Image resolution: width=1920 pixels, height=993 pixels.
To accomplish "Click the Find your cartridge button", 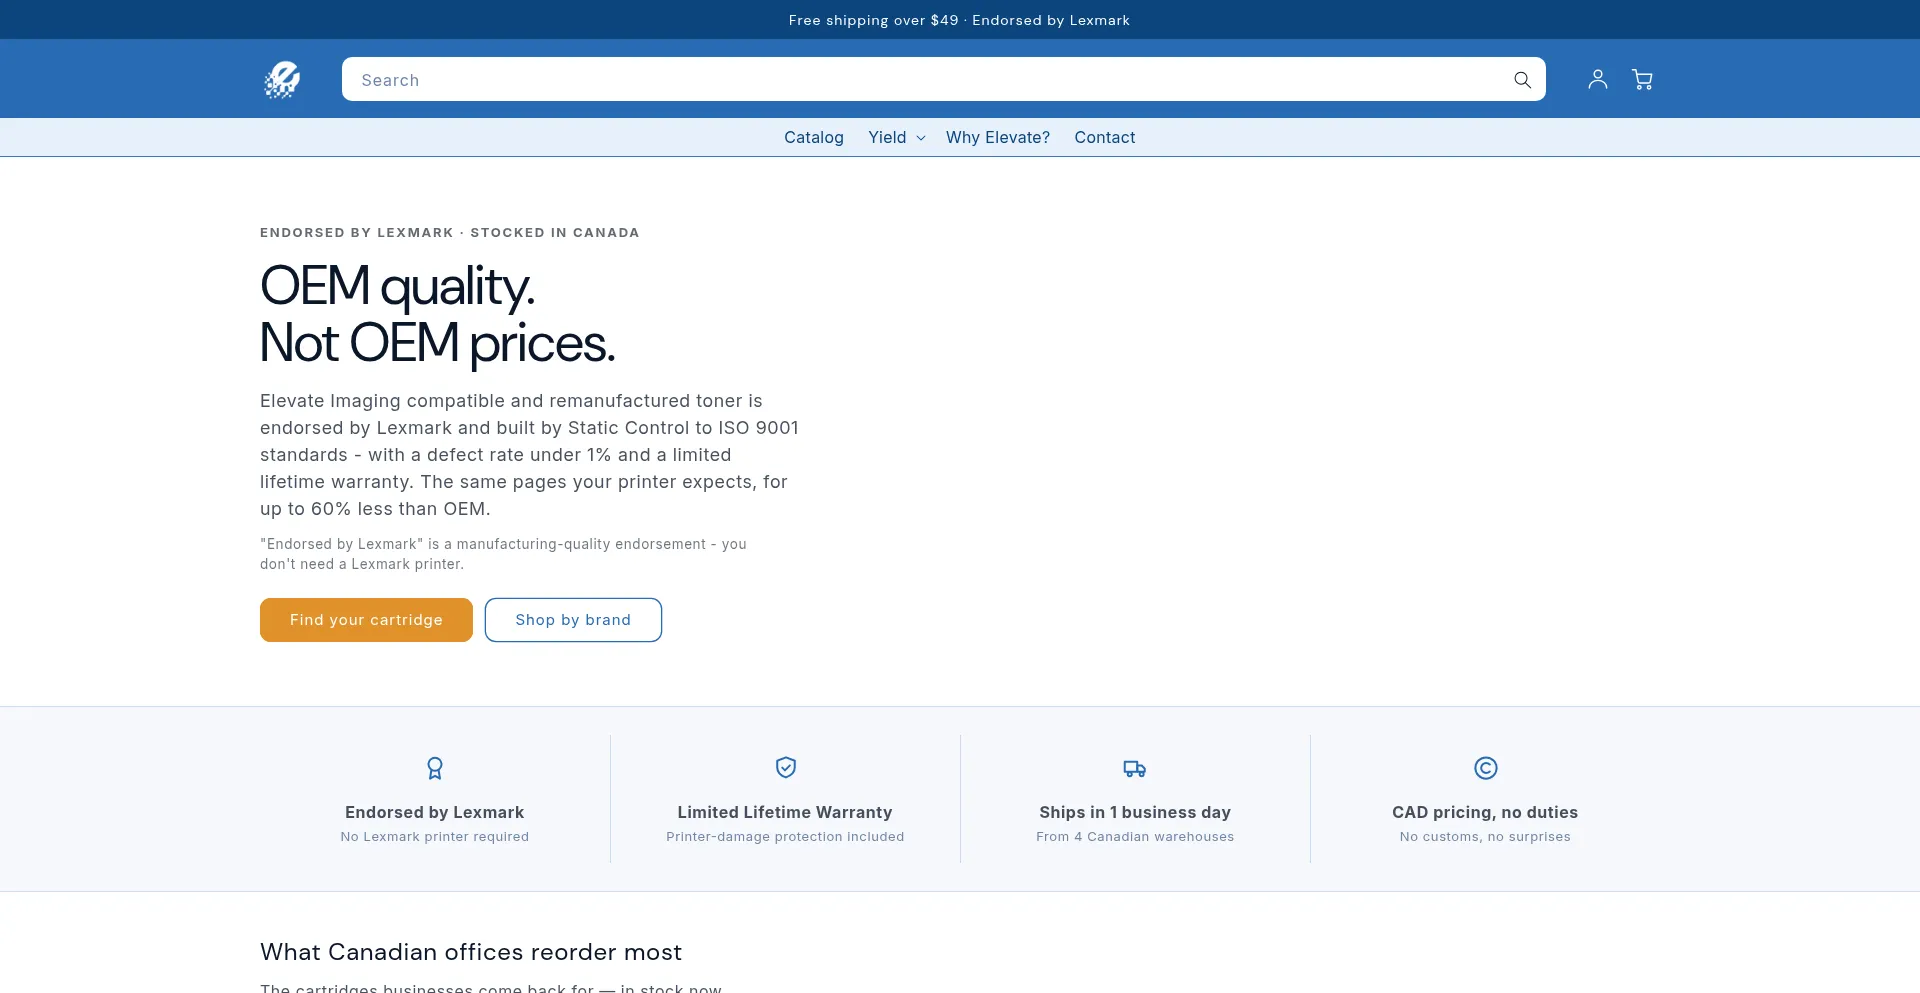I will point(366,620).
